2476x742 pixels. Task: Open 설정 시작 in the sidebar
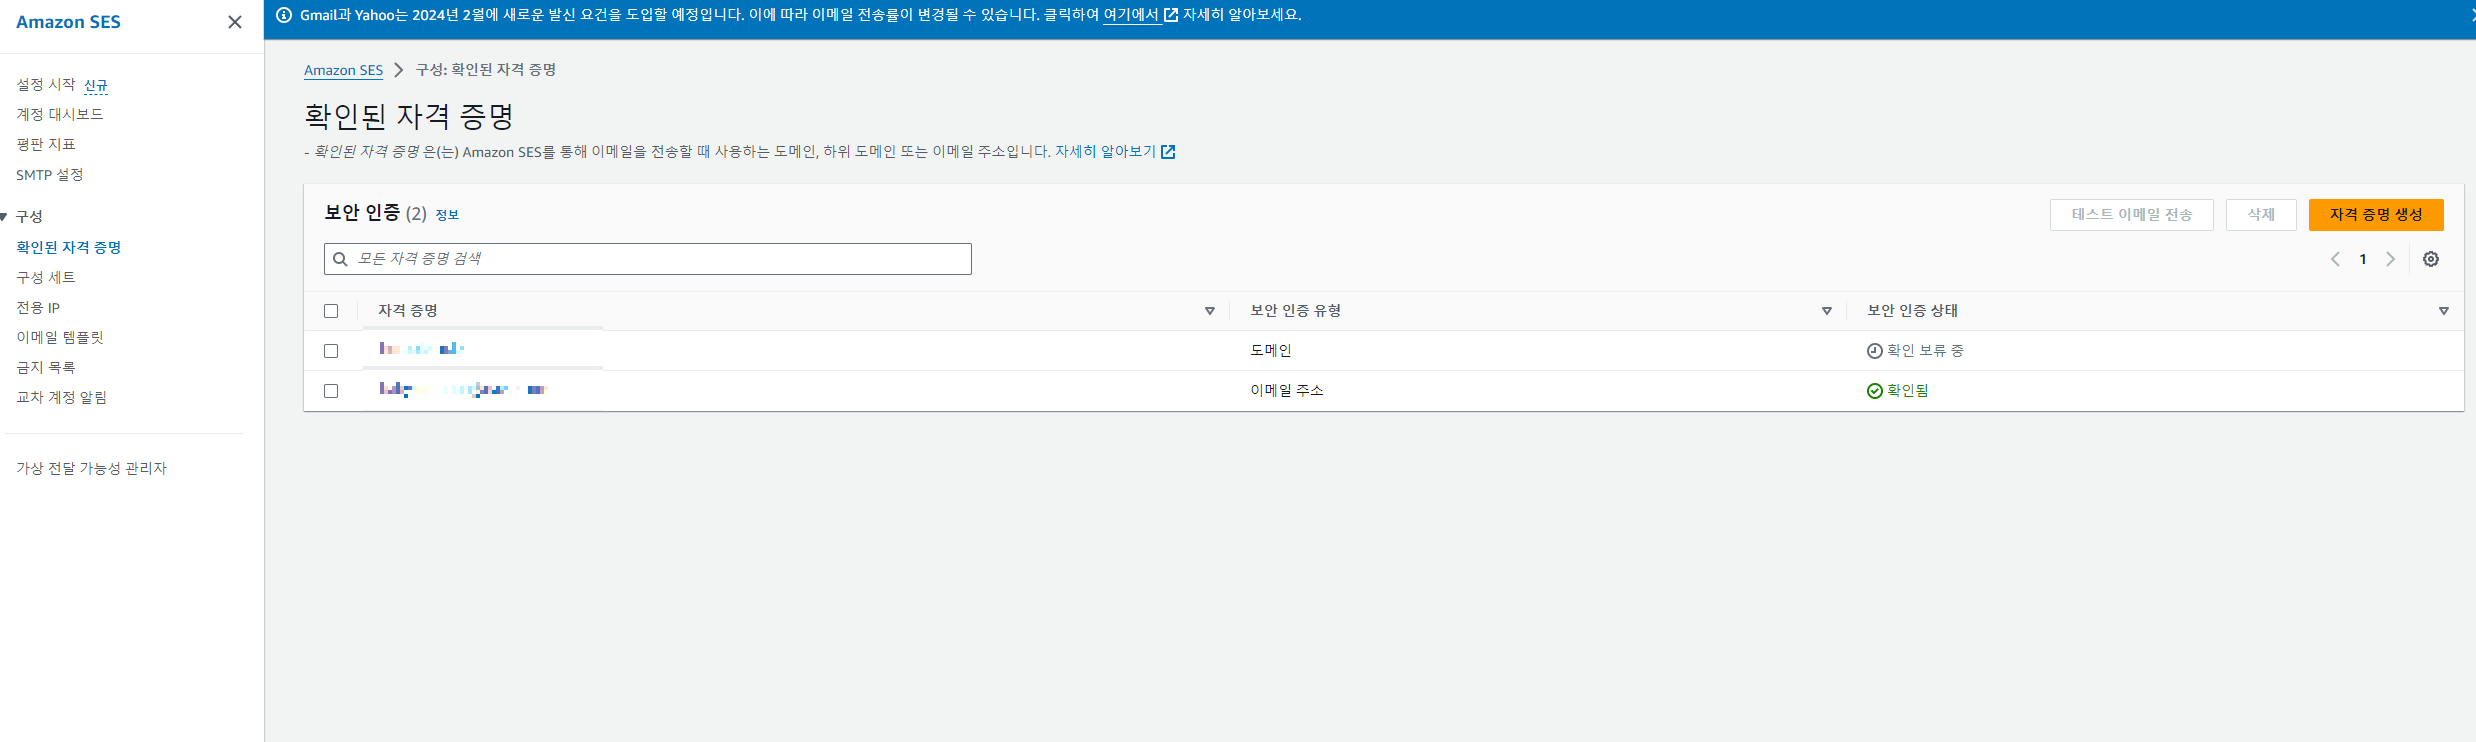click(x=46, y=84)
